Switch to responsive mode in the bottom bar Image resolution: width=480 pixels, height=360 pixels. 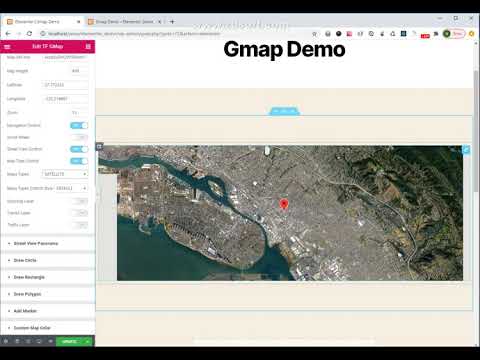click(x=39, y=341)
